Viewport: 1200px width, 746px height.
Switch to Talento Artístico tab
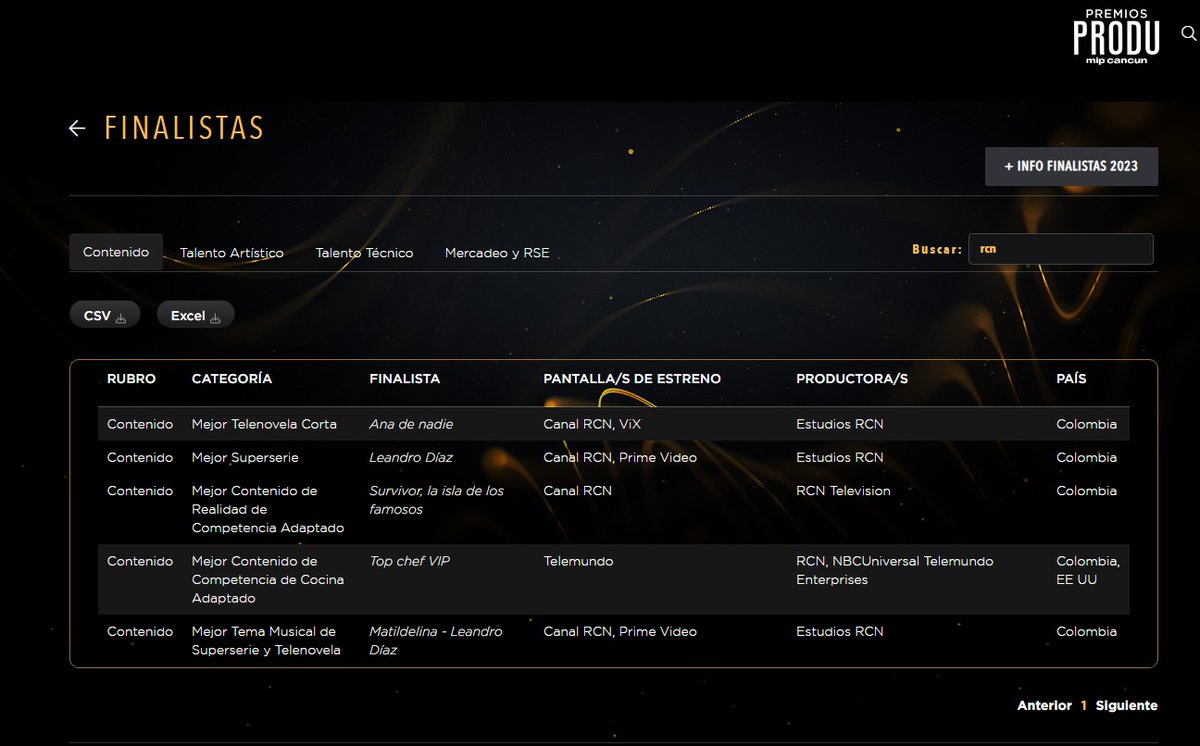pos(231,253)
